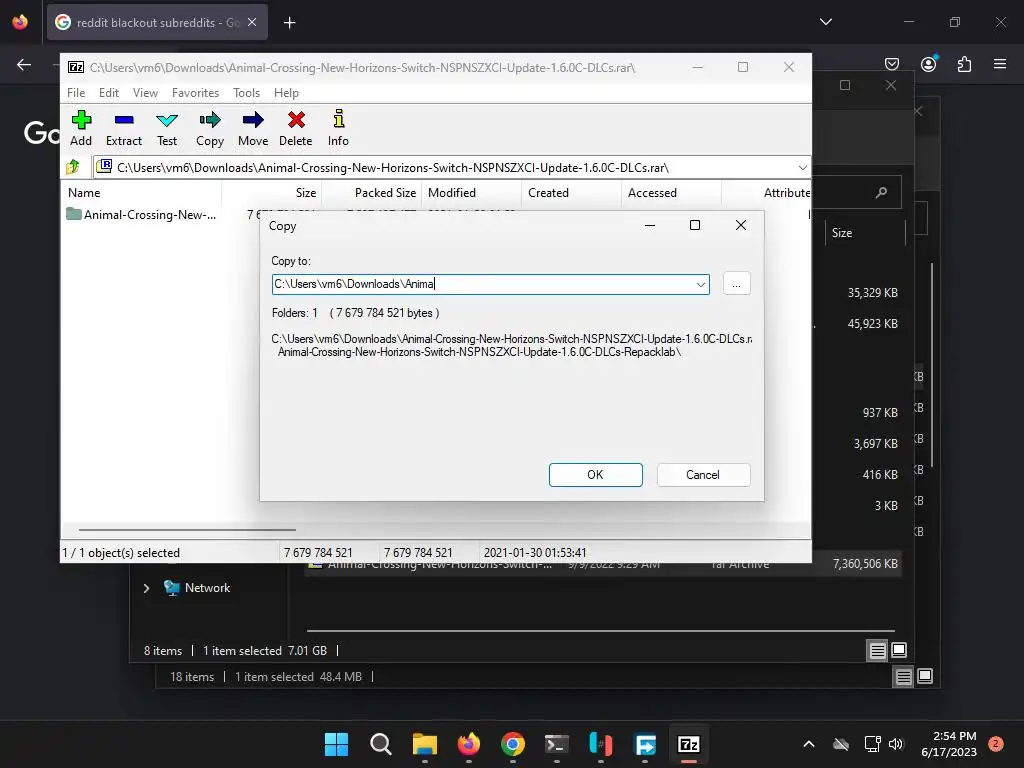The height and width of the screenshot is (768, 1024).
Task: Click the Info toolbar icon
Action: 338,128
